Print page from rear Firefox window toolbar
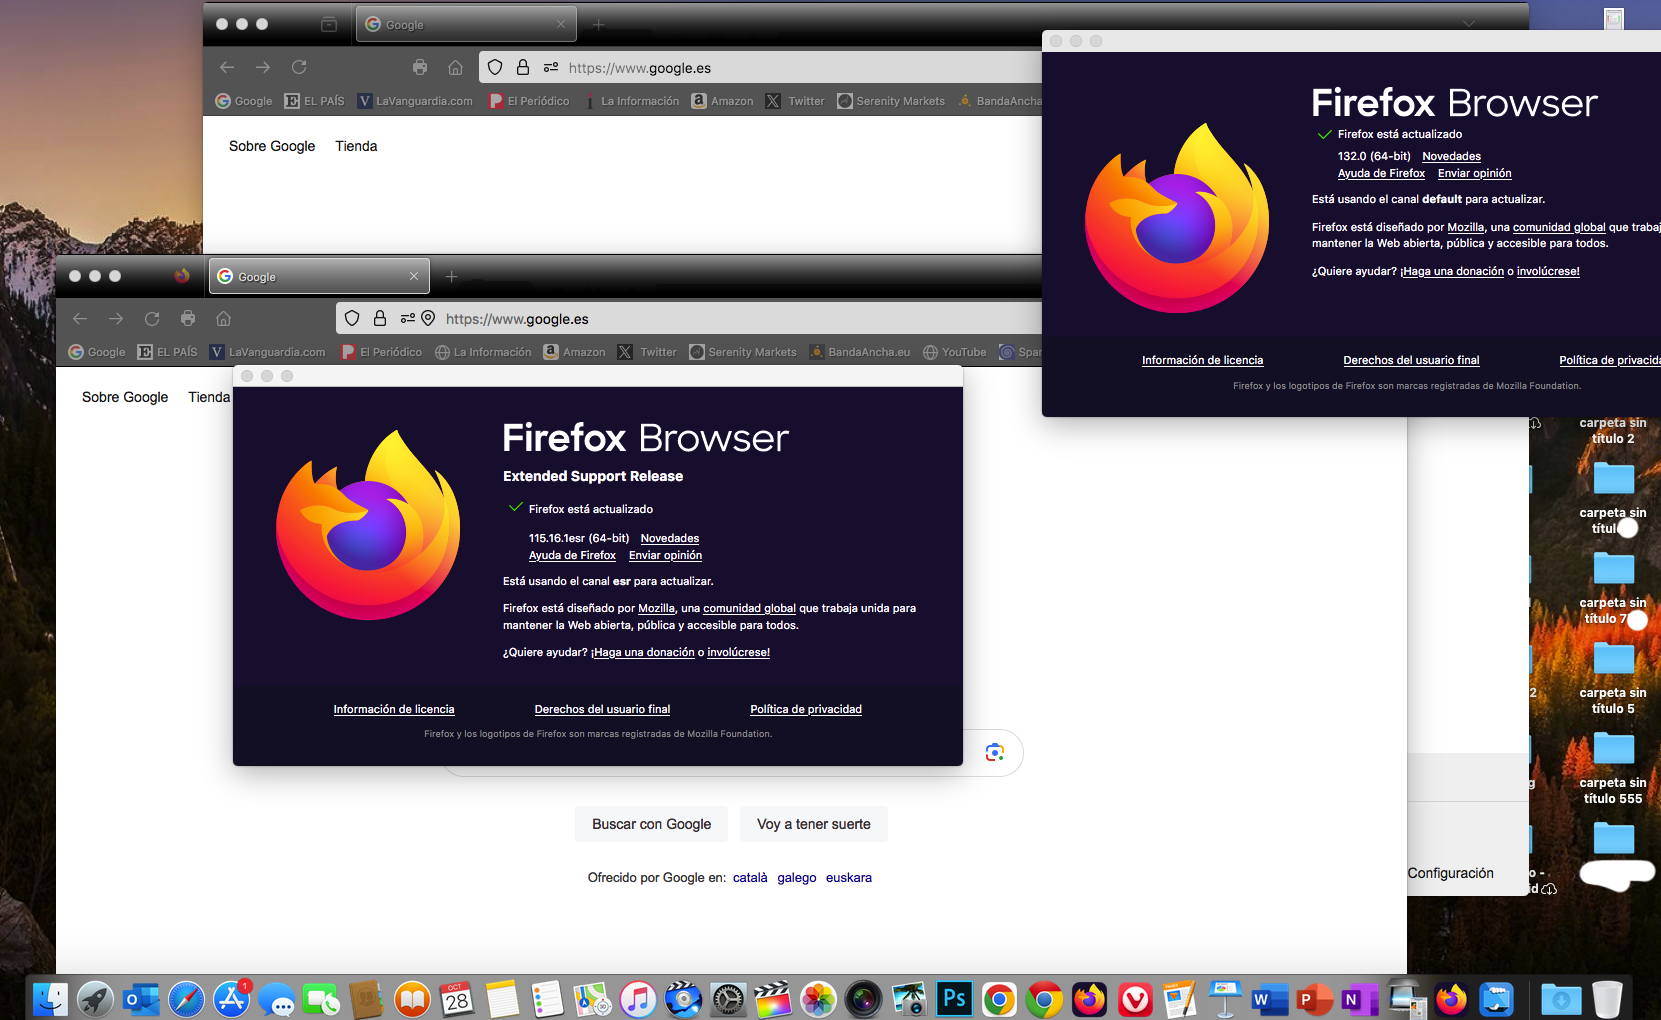The height and width of the screenshot is (1020, 1661). pos(420,67)
